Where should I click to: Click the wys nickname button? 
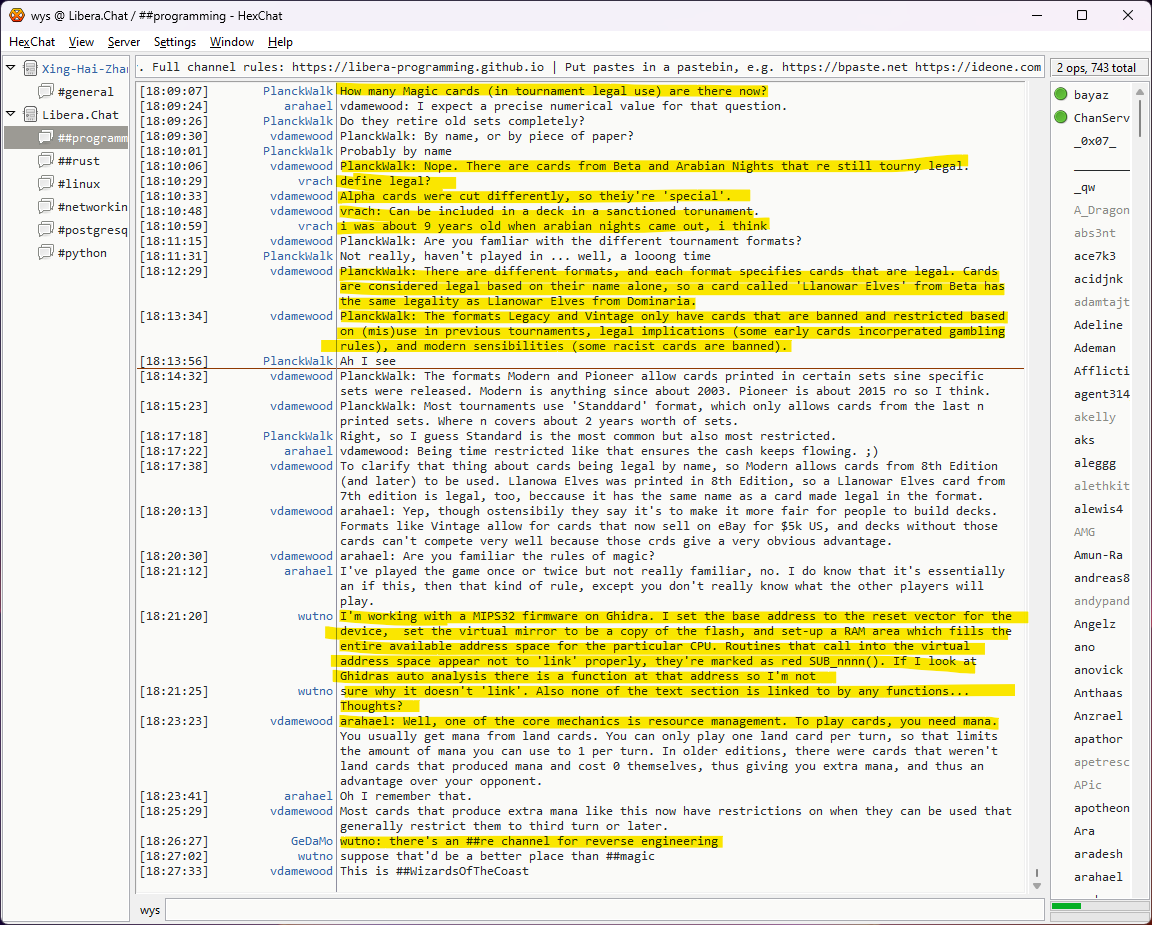[x=150, y=910]
